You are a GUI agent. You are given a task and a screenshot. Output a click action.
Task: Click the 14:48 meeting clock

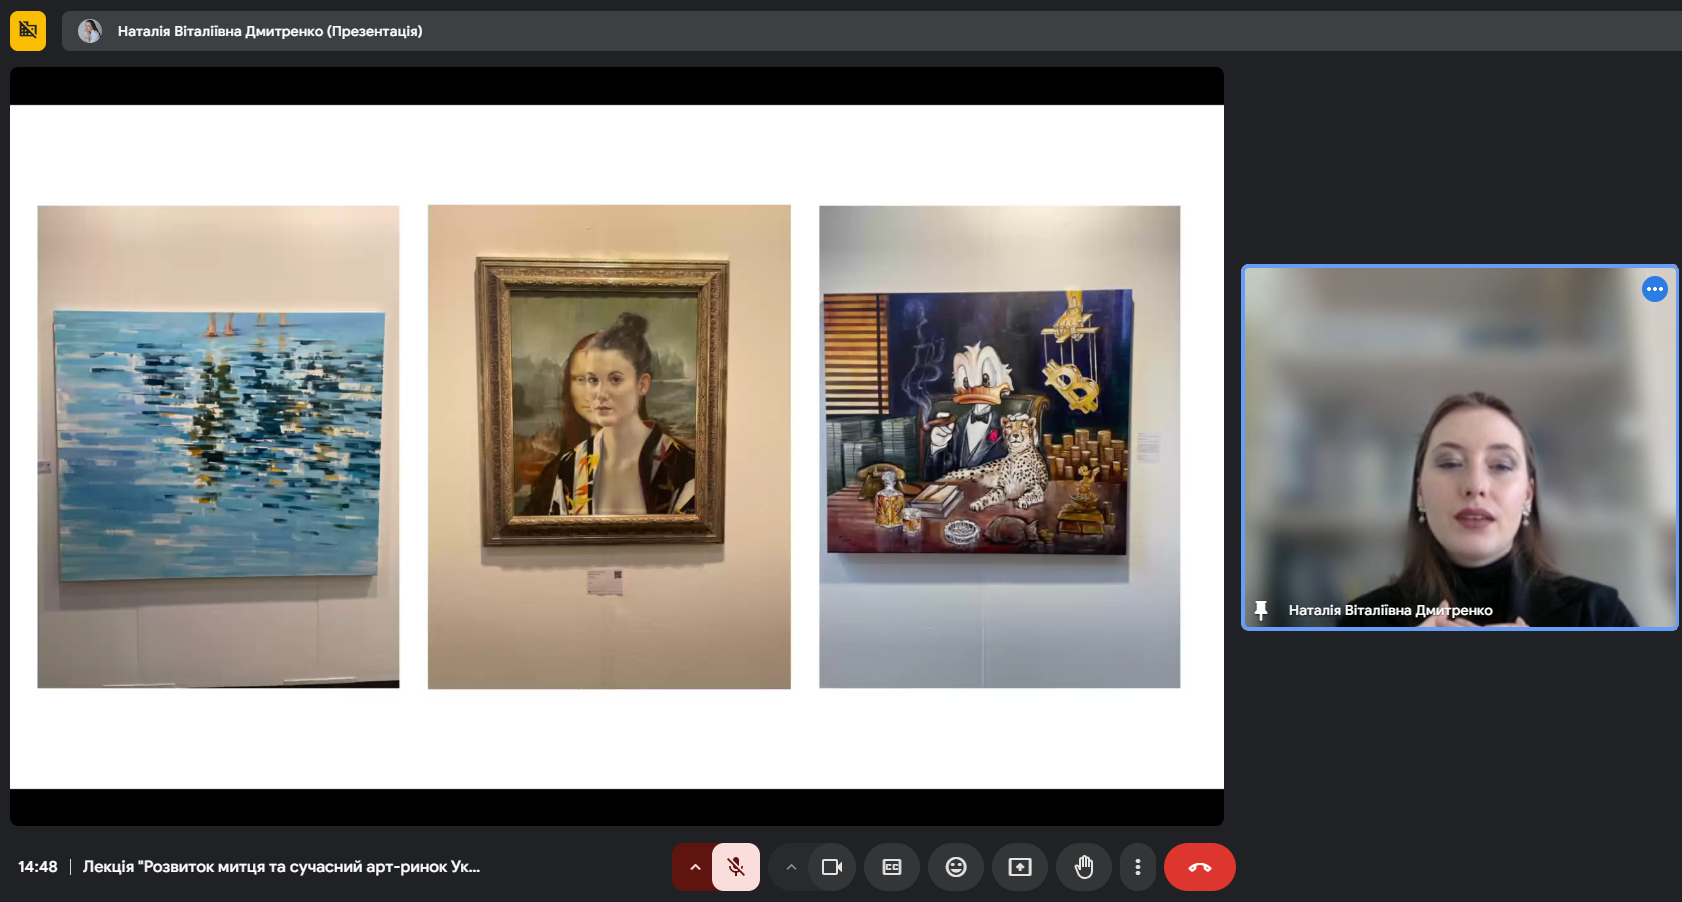[x=38, y=867]
